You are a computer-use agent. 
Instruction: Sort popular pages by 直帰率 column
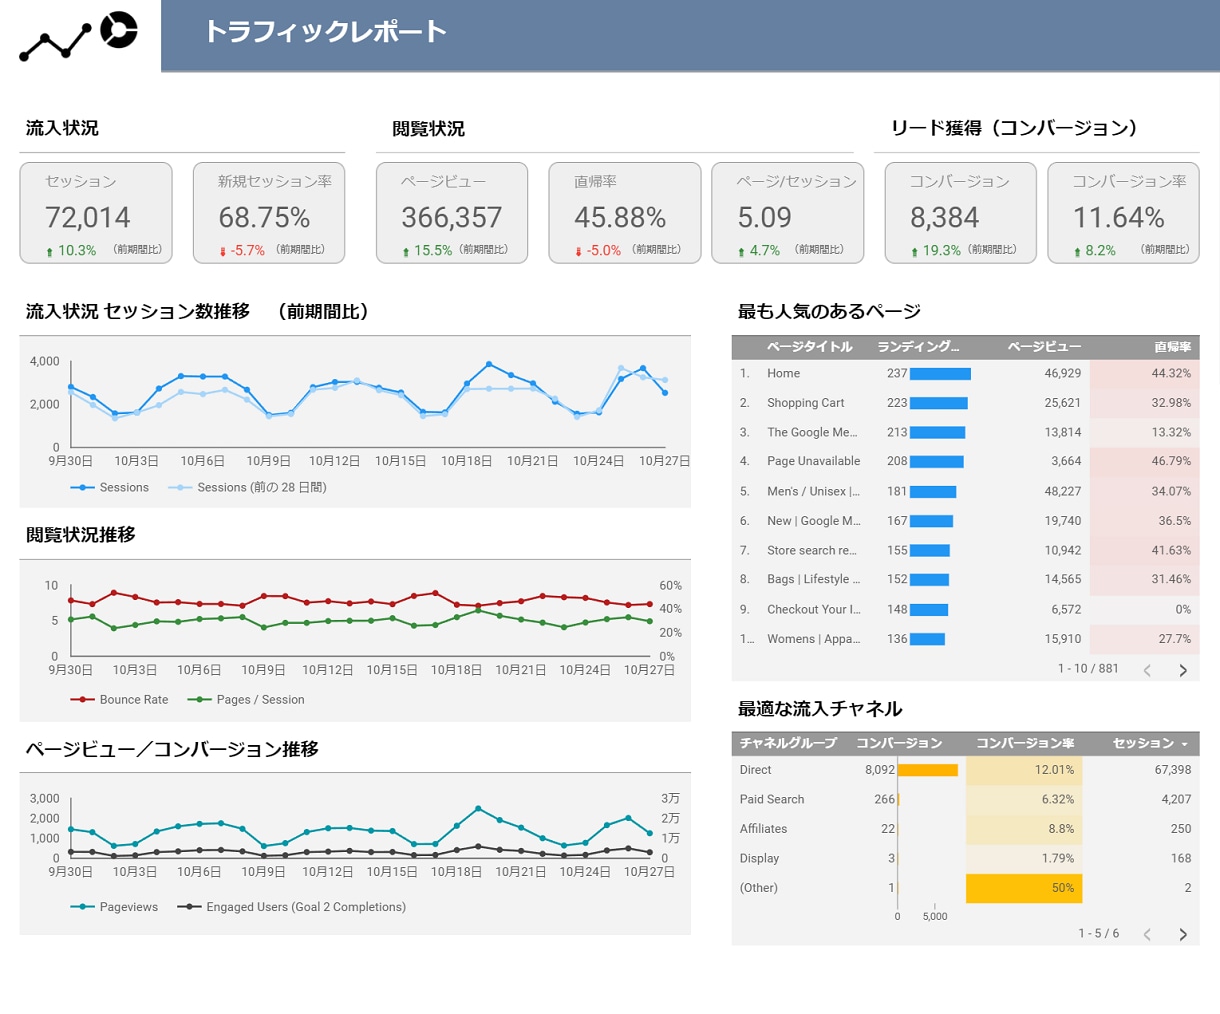tap(1172, 347)
